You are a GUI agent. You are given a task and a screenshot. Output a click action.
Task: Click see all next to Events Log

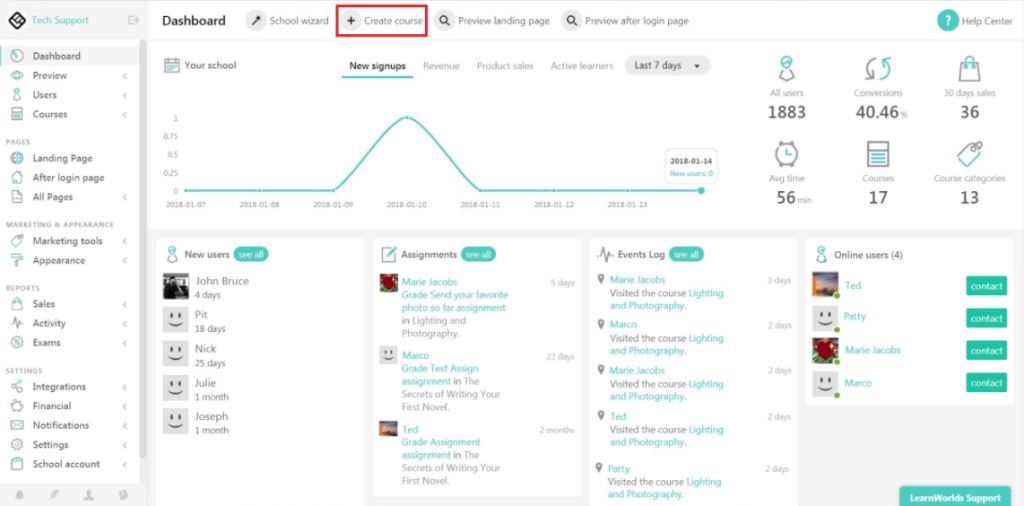click(686, 254)
